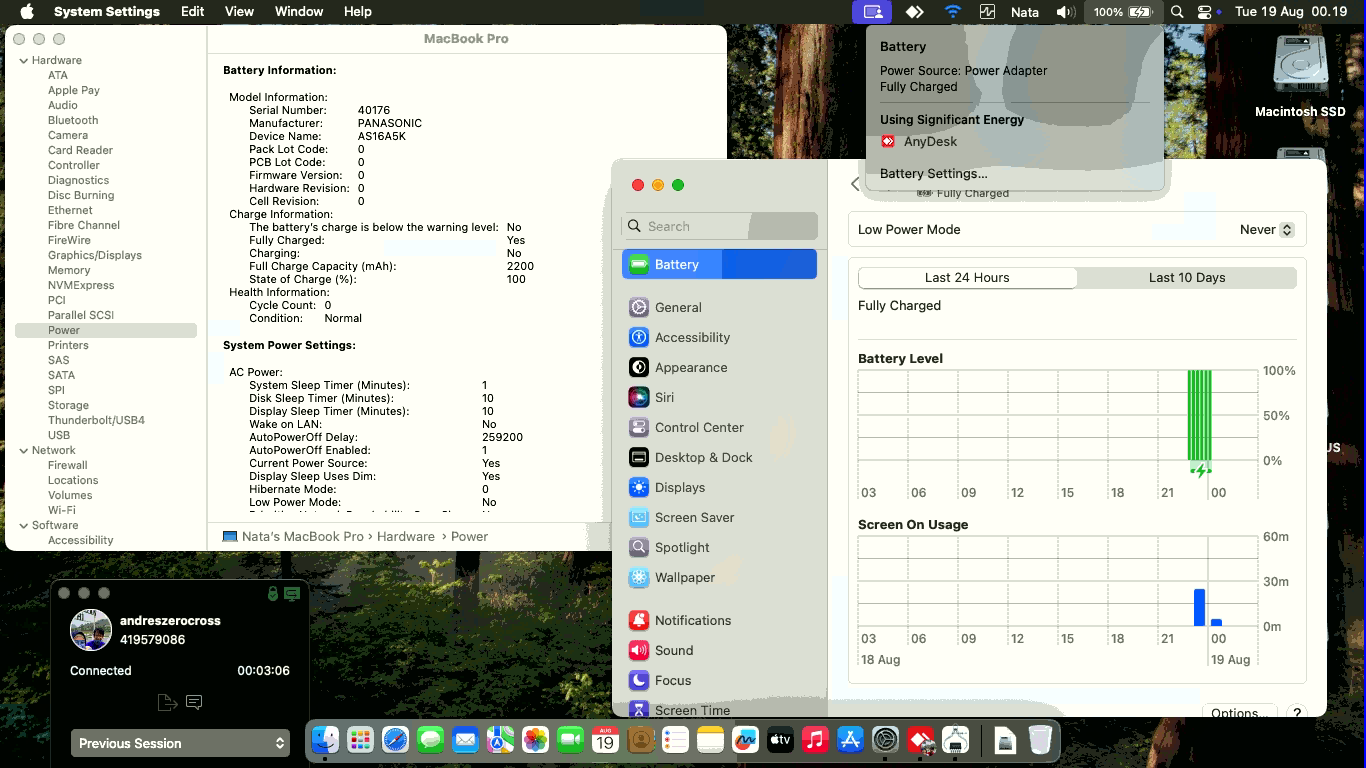Image resolution: width=1366 pixels, height=768 pixels.
Task: Switch to the Last 10 Days tab
Action: coord(1186,277)
